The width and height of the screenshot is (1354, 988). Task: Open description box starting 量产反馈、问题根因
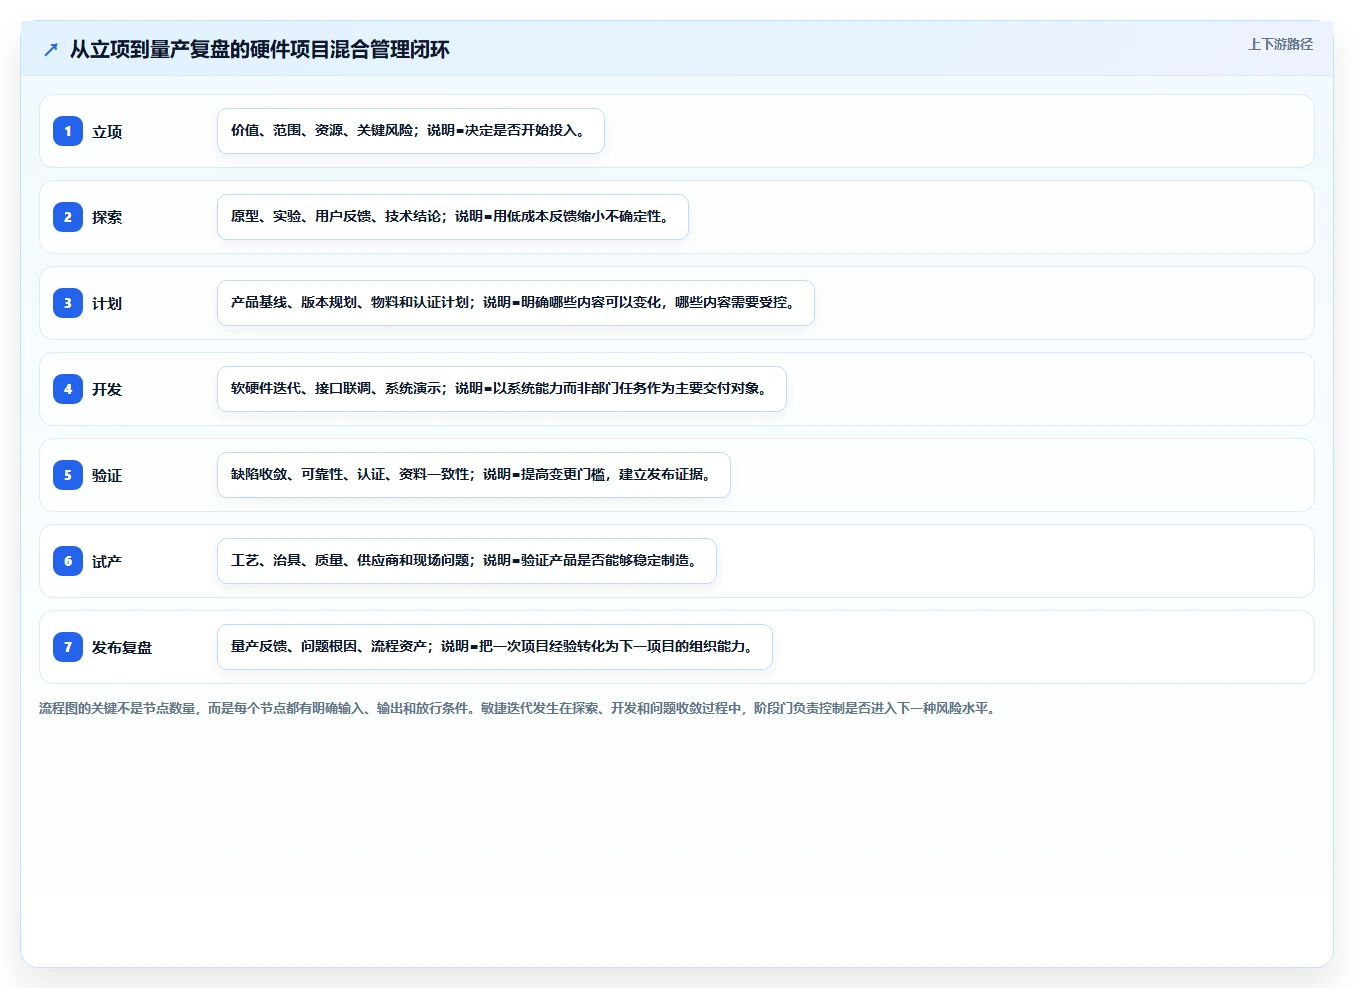495,647
